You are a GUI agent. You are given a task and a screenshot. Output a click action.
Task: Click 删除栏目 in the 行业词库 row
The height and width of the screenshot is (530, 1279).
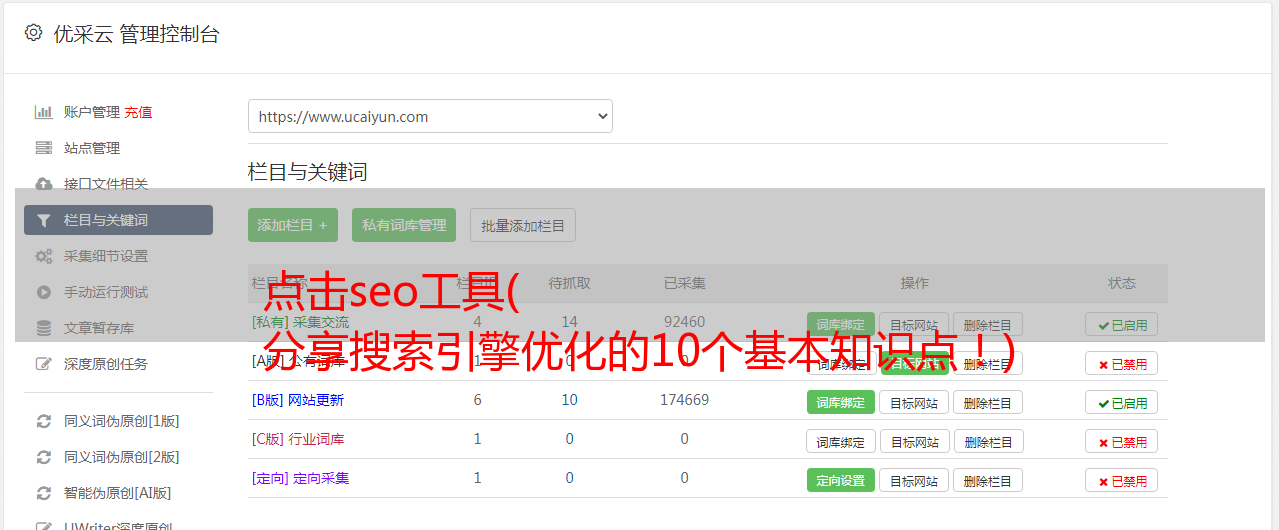[x=988, y=441]
